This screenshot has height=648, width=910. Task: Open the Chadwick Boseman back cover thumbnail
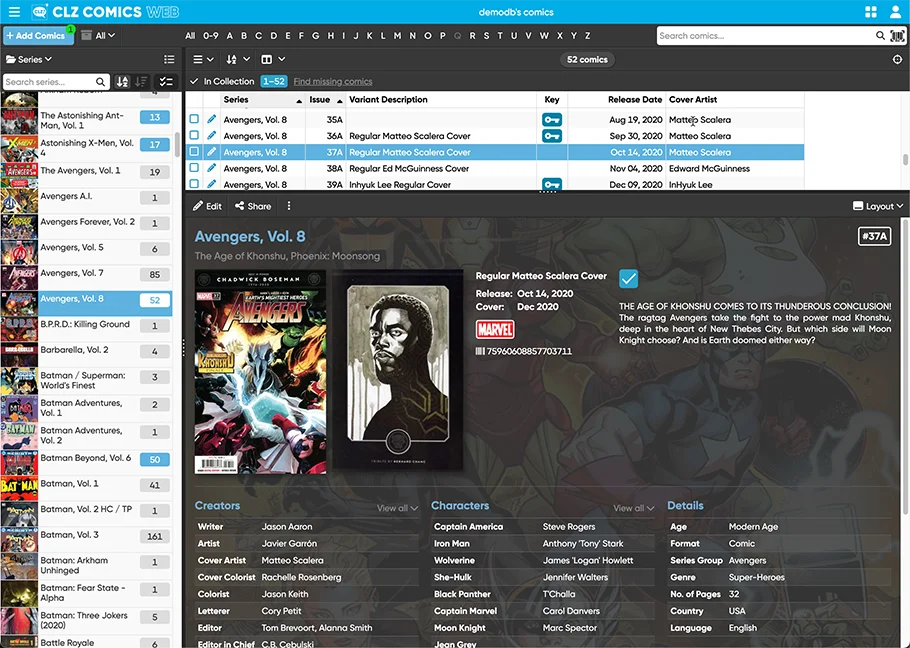click(x=398, y=372)
